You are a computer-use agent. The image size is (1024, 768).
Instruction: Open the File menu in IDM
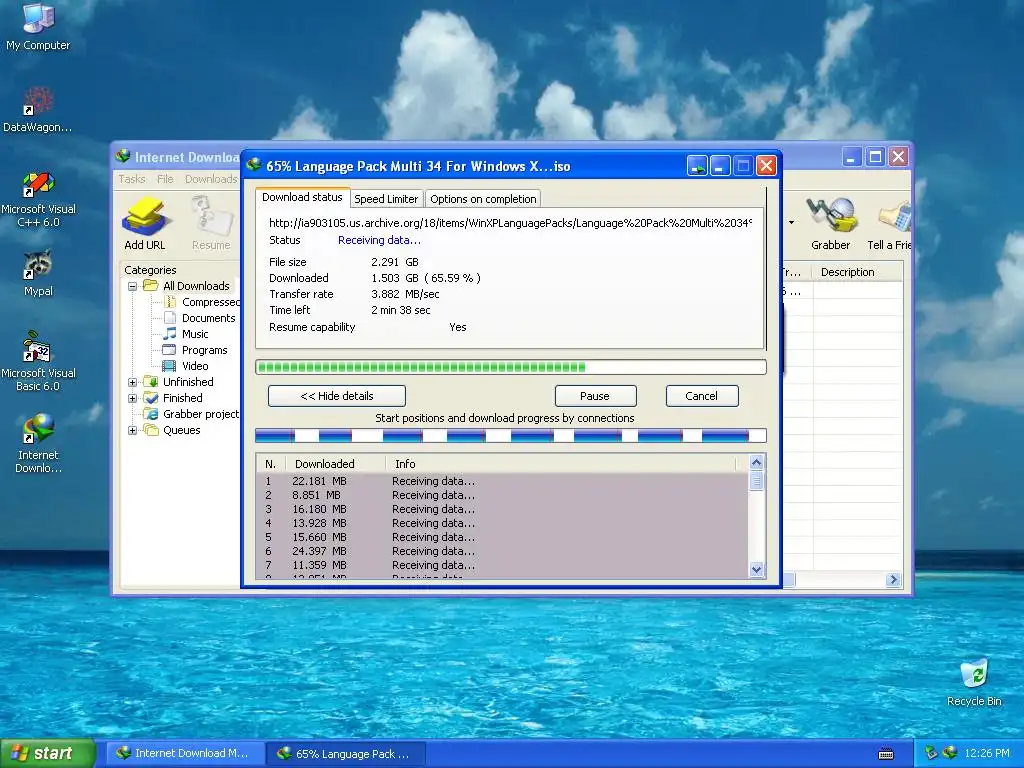click(165, 179)
